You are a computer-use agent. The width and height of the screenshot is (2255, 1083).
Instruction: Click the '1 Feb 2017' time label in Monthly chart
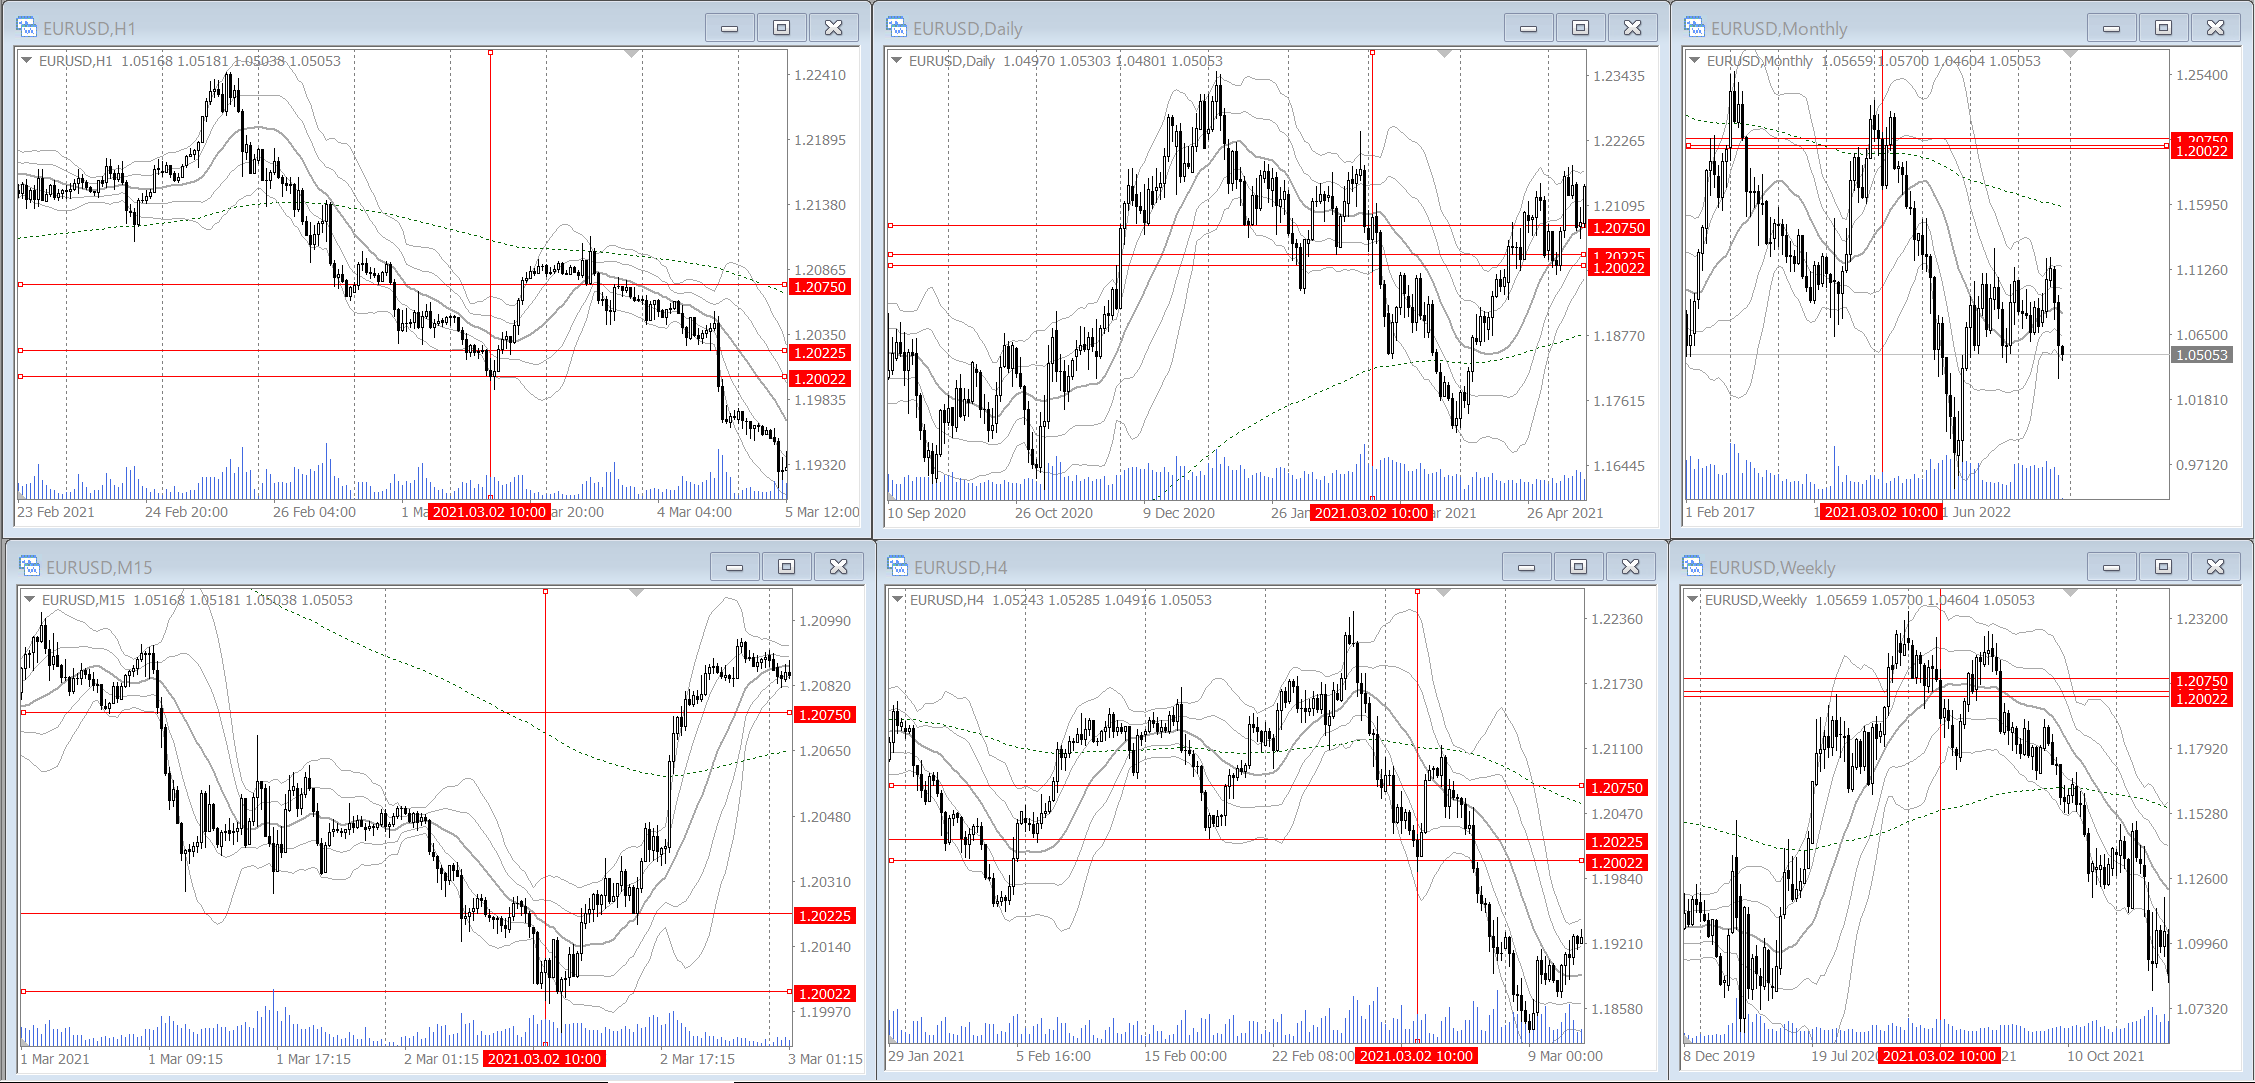1720,512
